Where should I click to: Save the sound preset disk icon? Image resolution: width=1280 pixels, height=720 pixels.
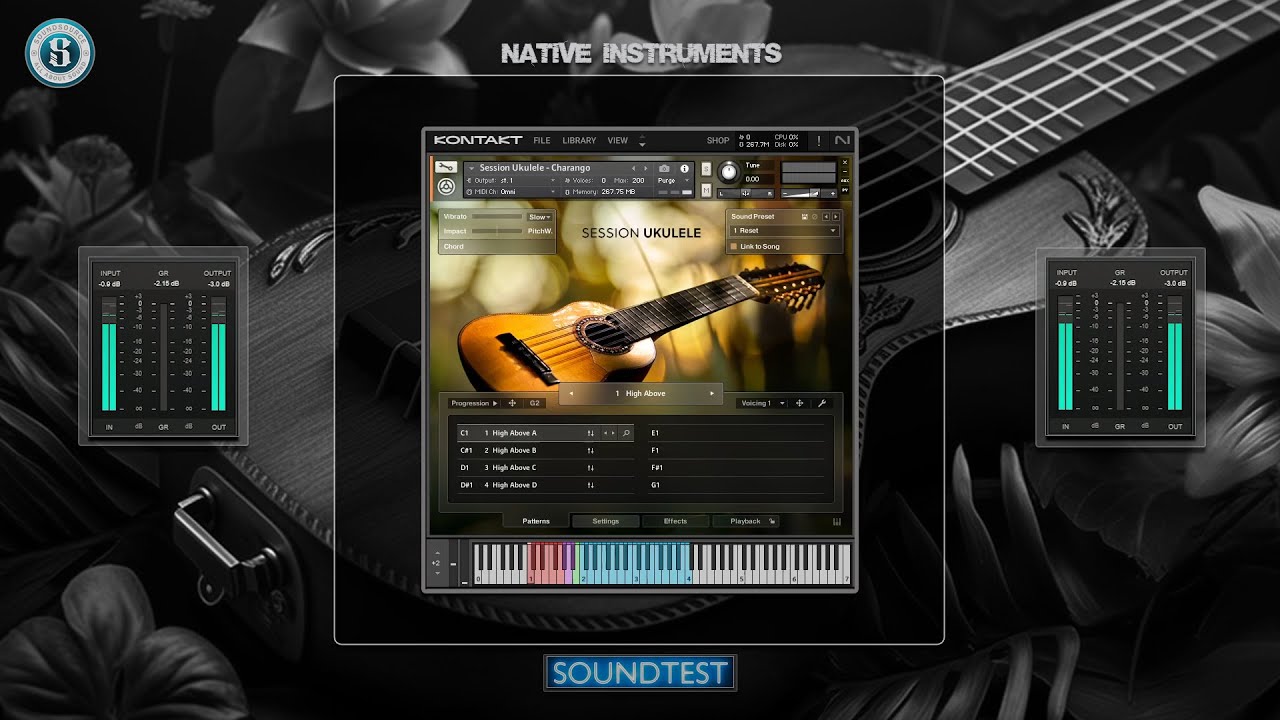804,216
